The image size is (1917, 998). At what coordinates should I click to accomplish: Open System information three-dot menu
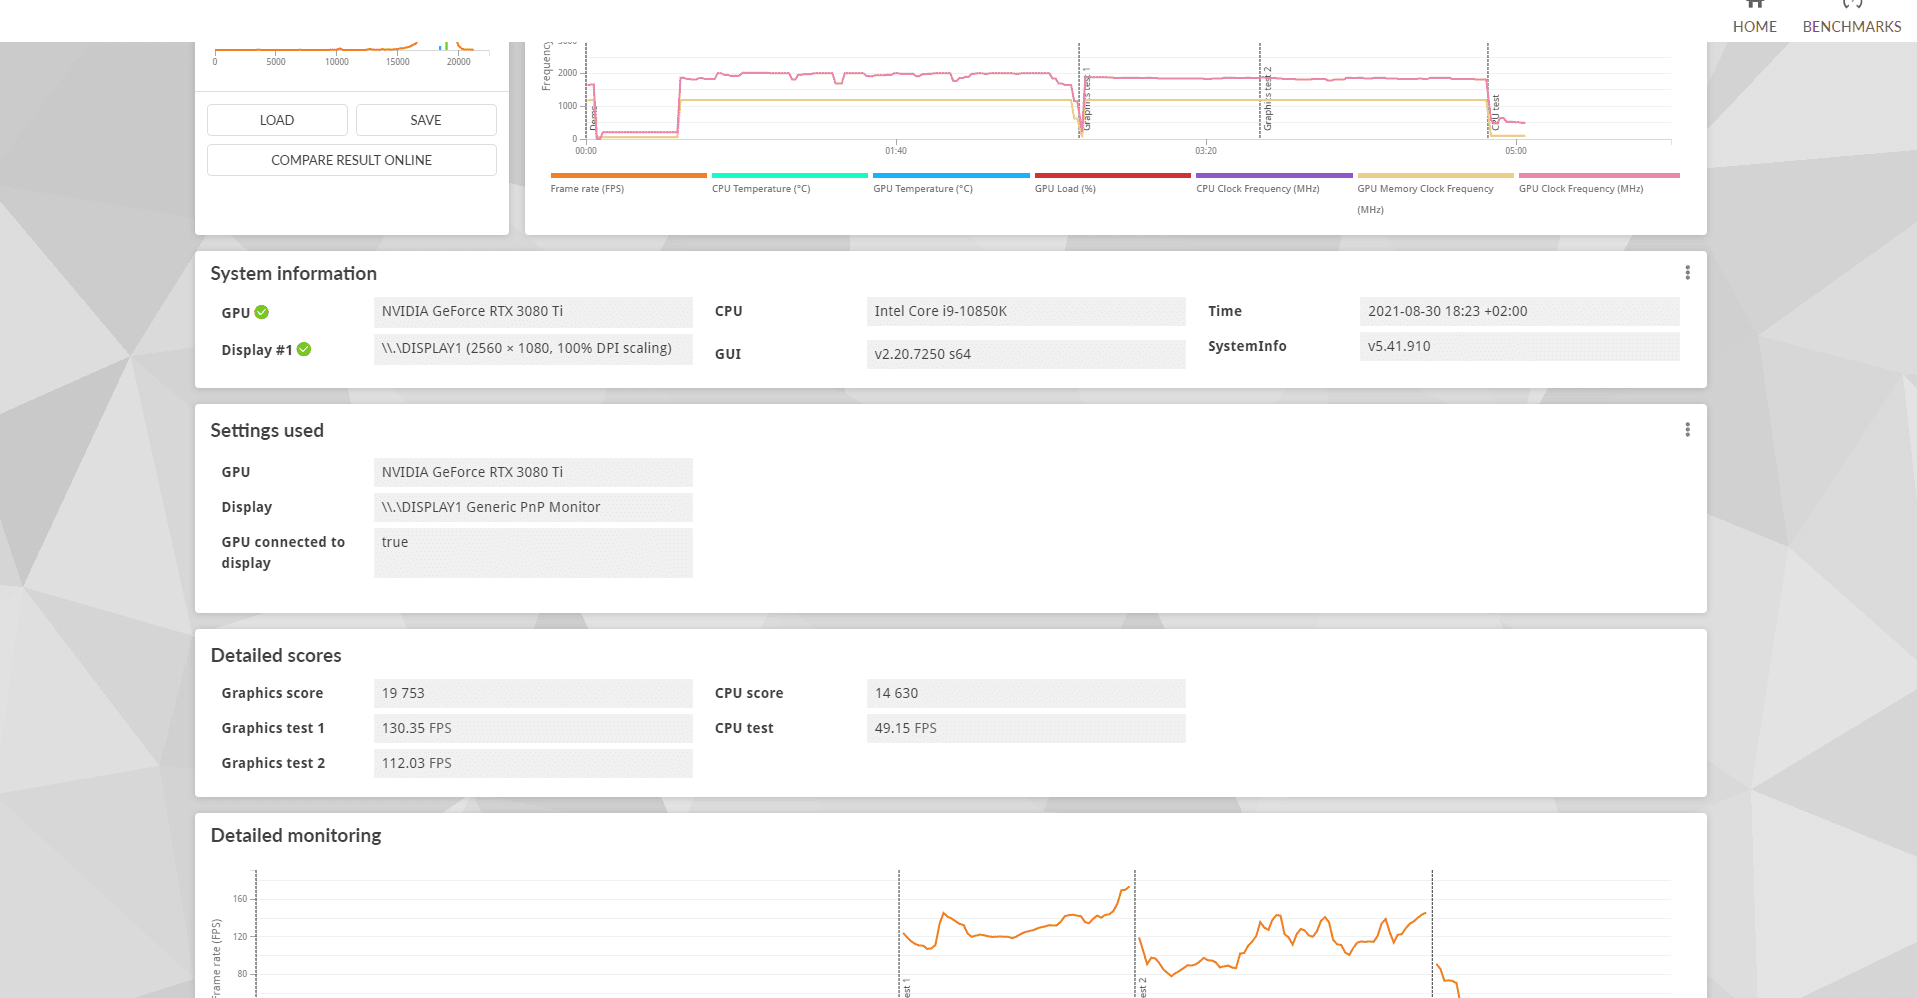[1687, 273]
